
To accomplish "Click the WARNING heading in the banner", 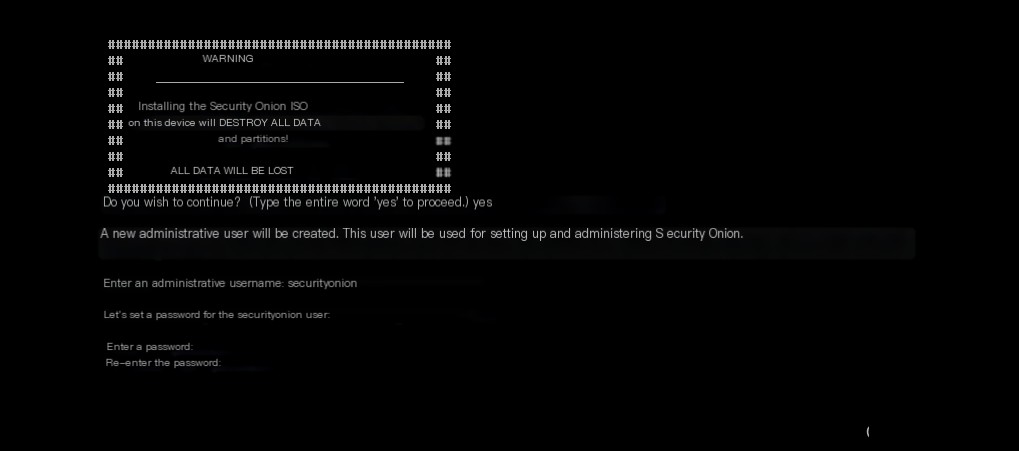I will (227, 58).
